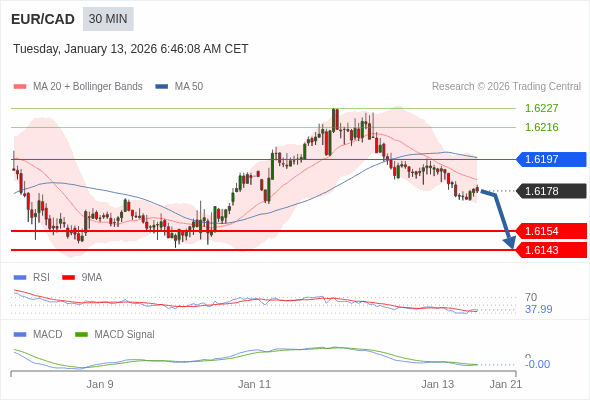Click the RSI legend label

click(x=41, y=278)
